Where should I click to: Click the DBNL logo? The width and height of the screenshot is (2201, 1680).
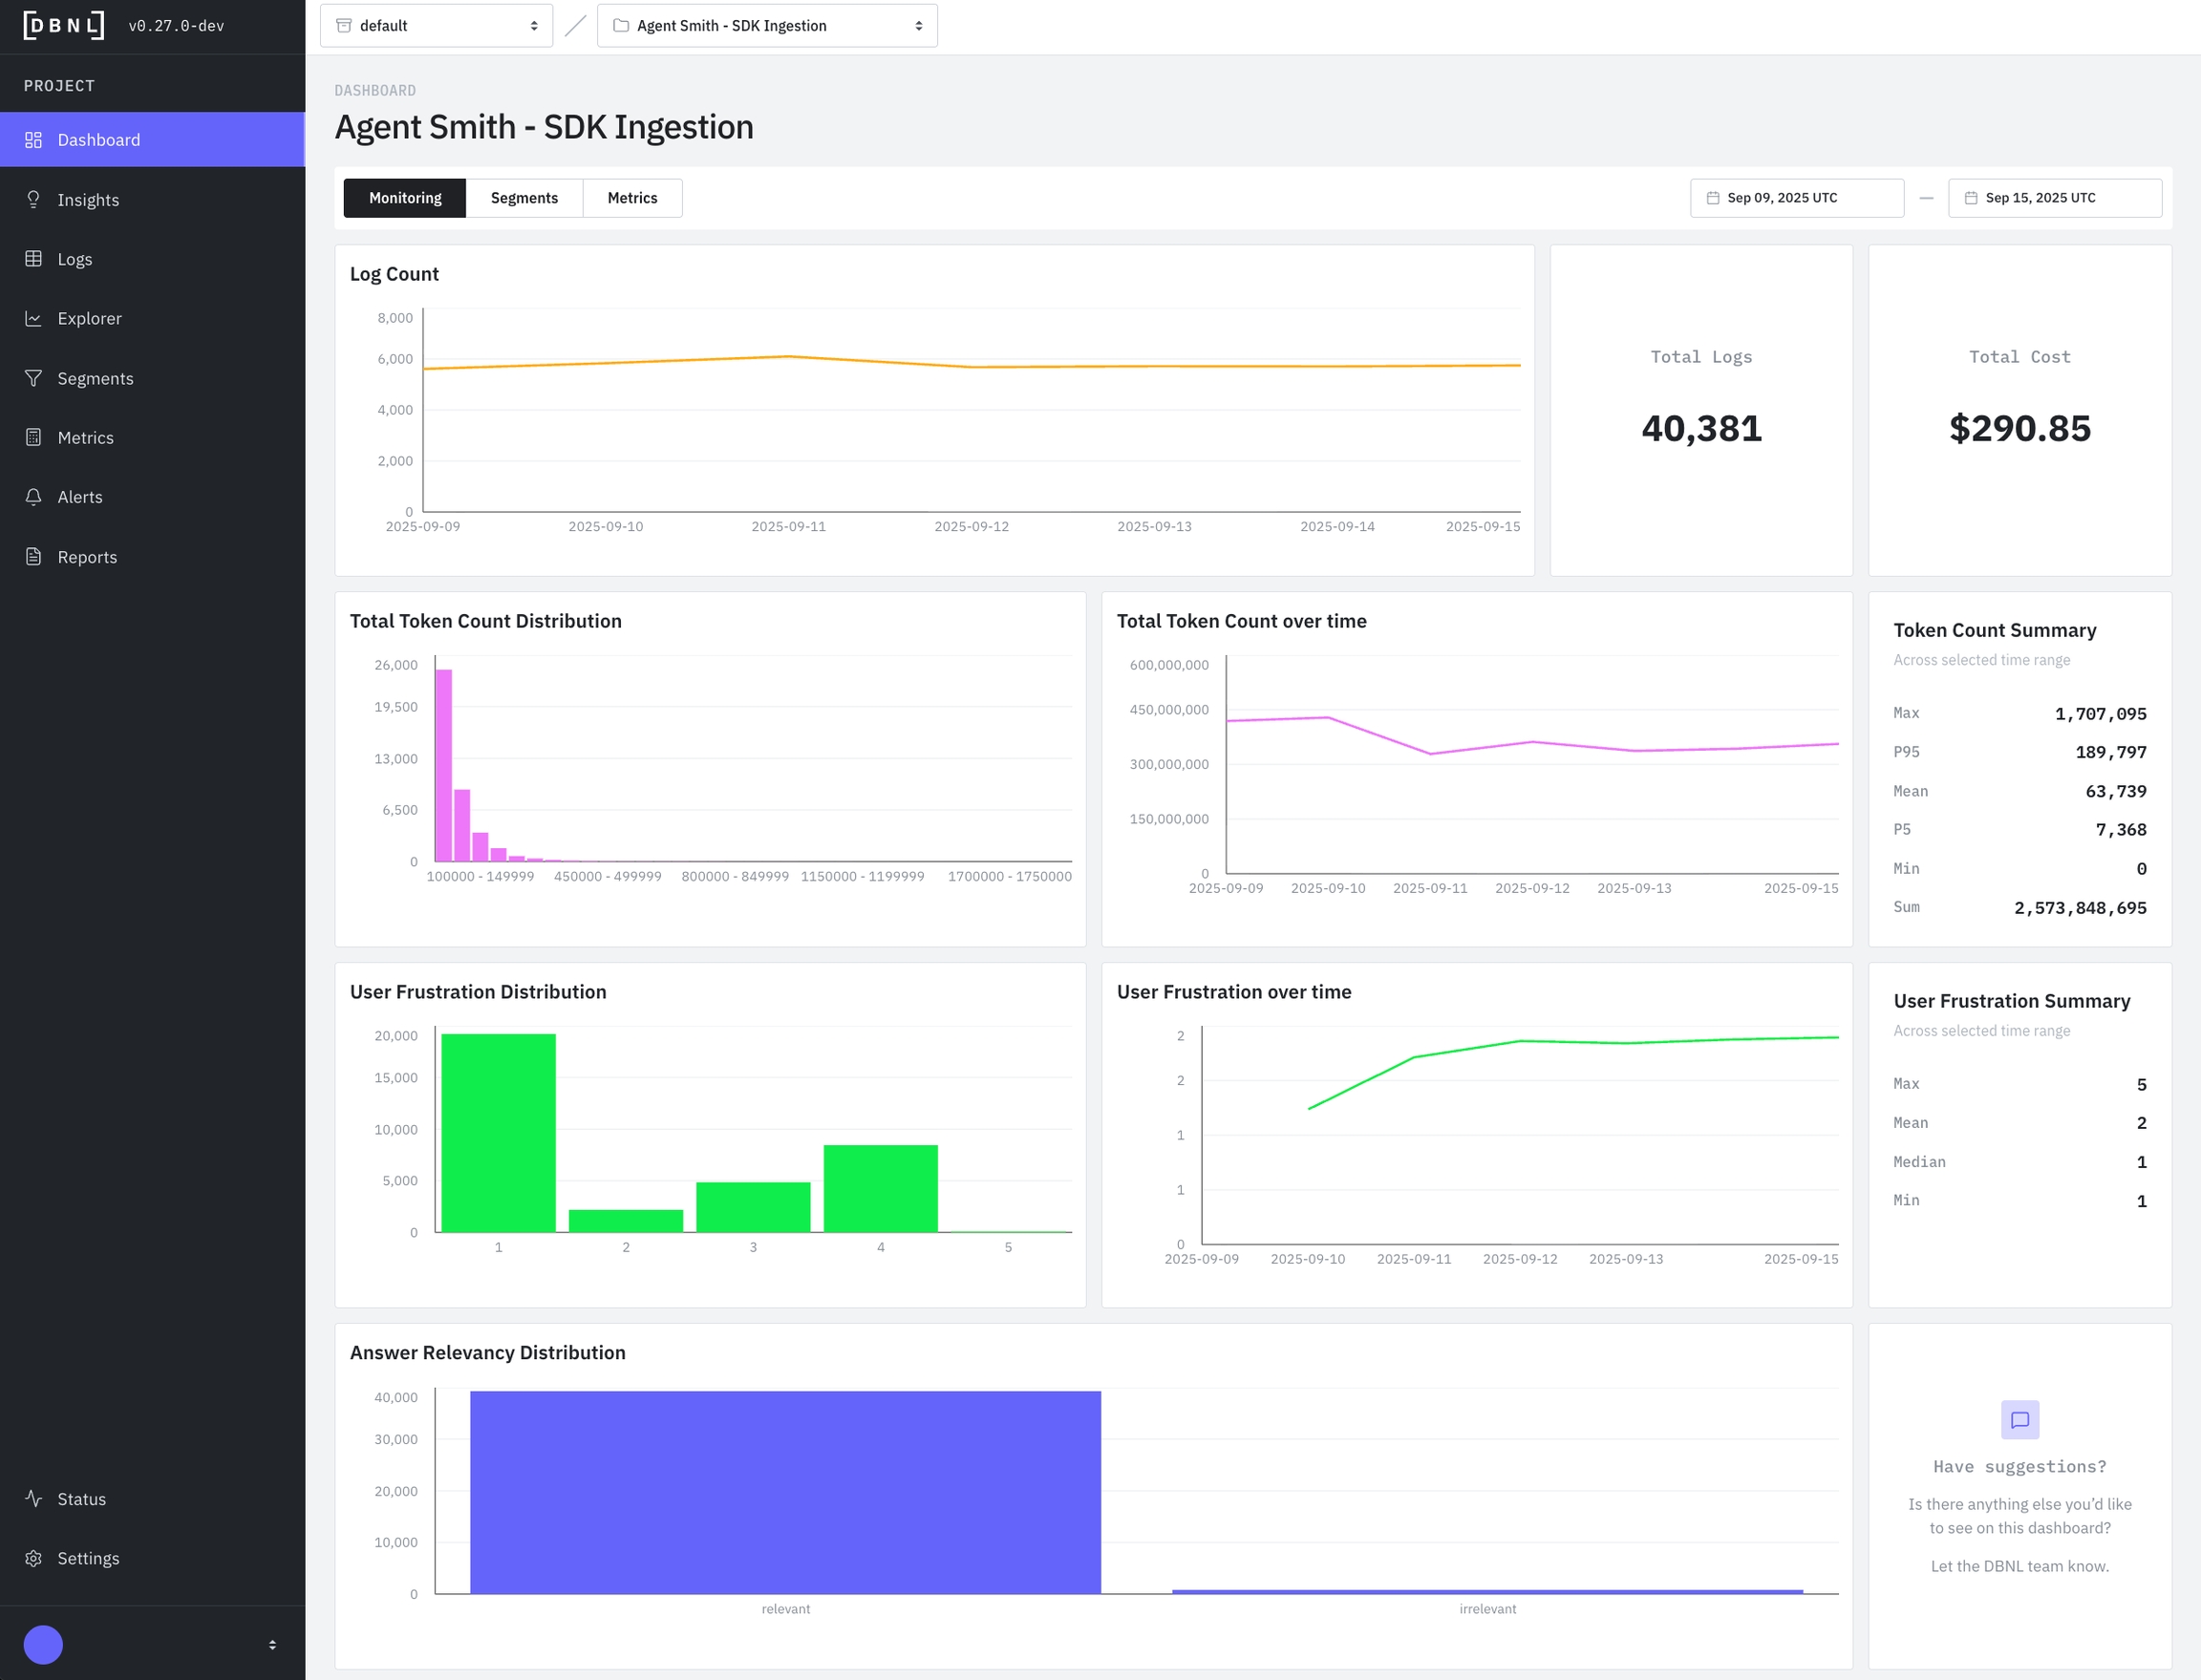click(63, 25)
